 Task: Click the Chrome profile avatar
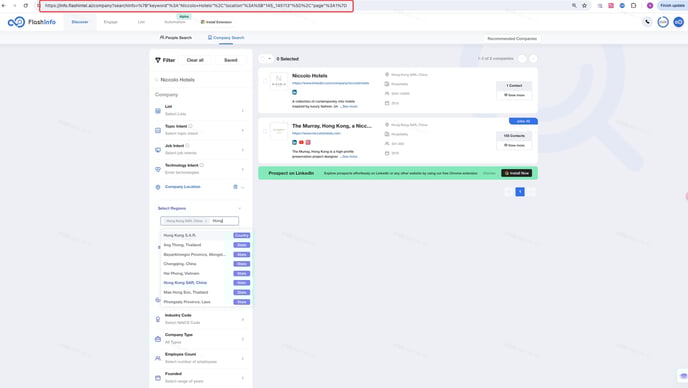[650, 6]
